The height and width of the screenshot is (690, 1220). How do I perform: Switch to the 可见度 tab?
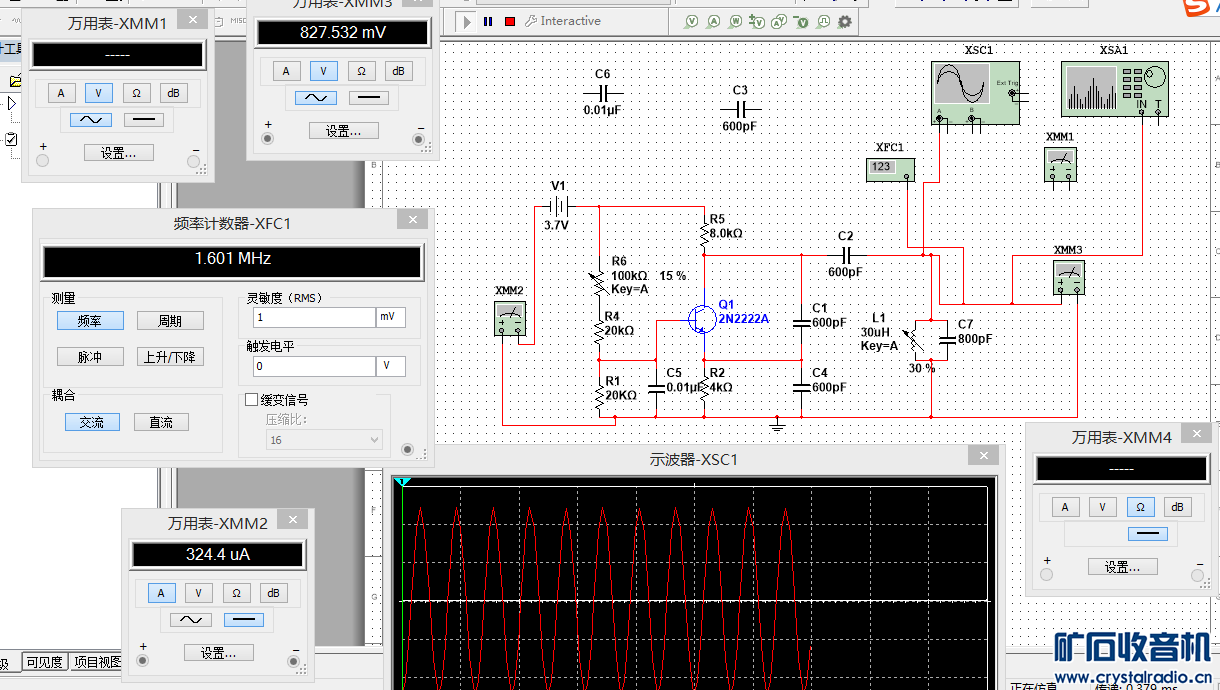[x=44, y=662]
